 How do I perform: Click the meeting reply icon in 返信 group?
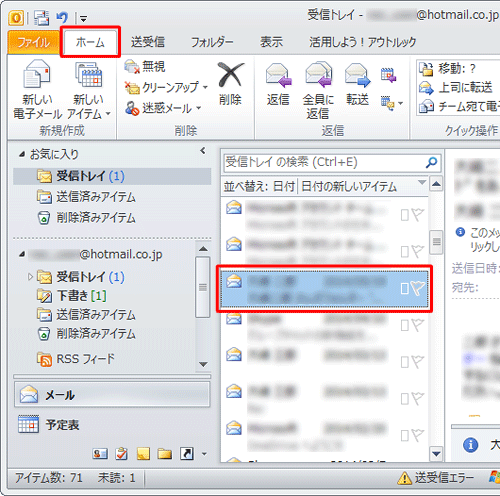click(x=388, y=75)
